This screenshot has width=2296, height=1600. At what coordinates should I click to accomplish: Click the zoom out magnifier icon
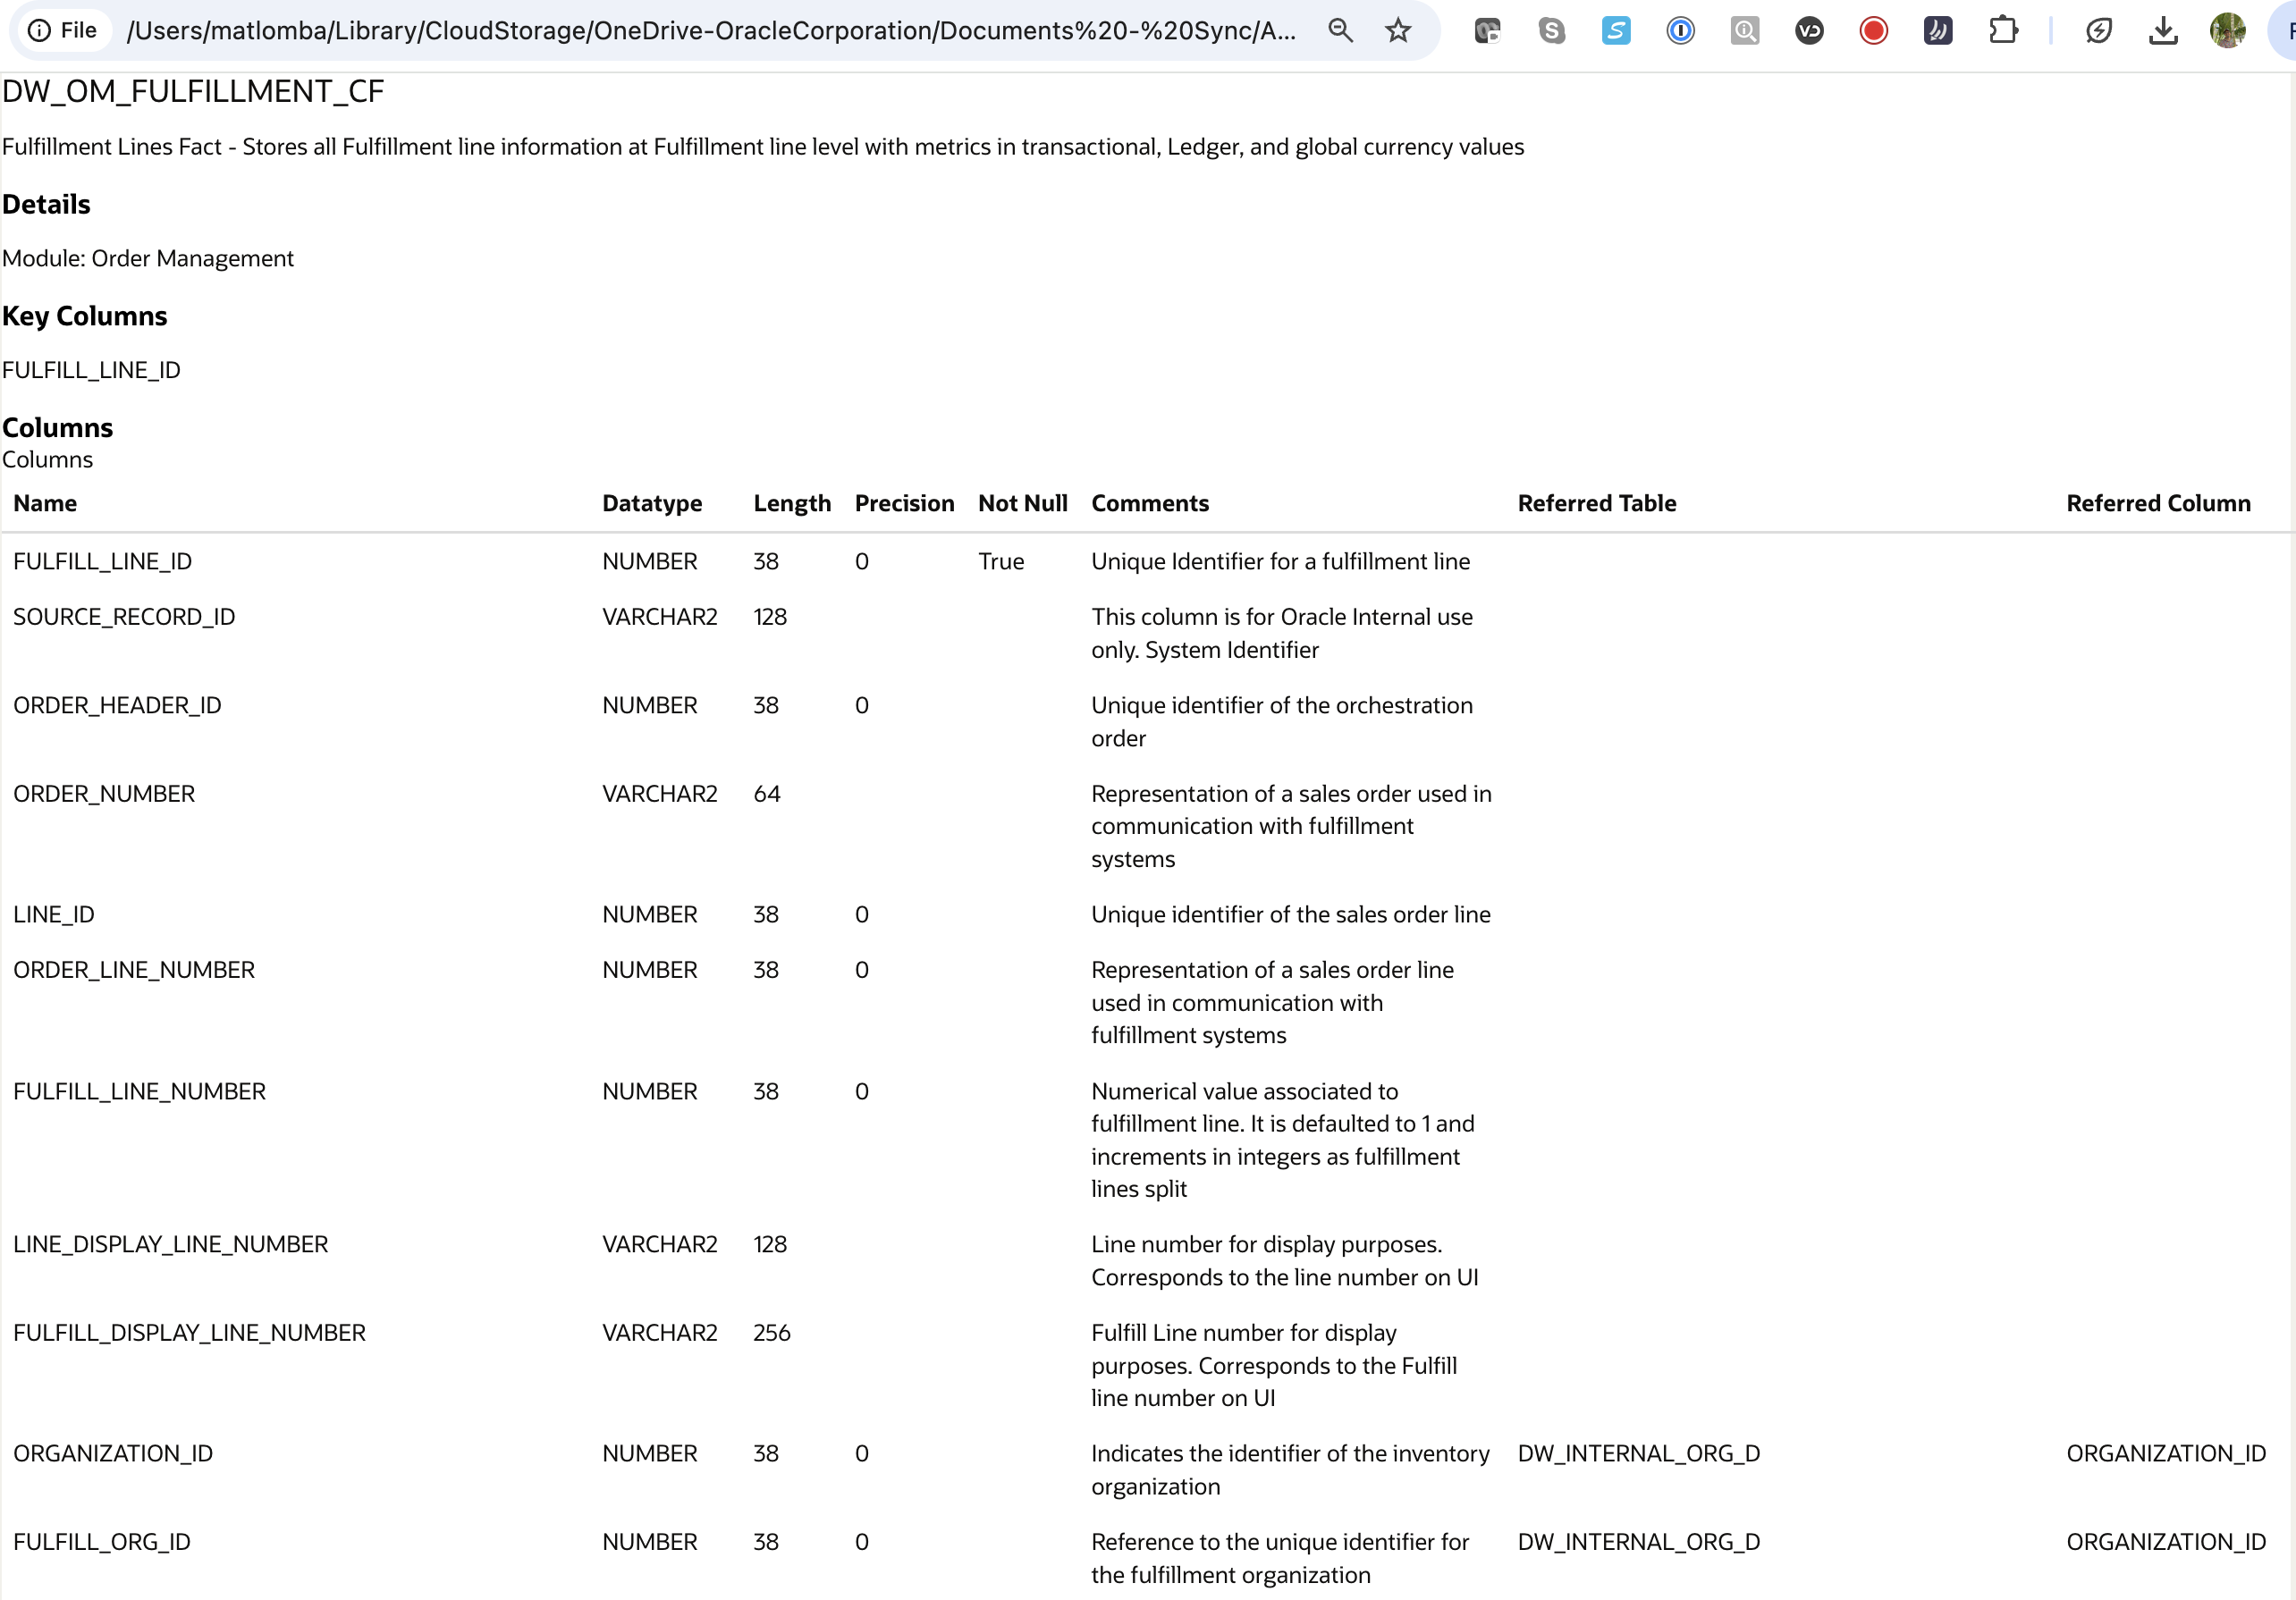coord(1340,31)
